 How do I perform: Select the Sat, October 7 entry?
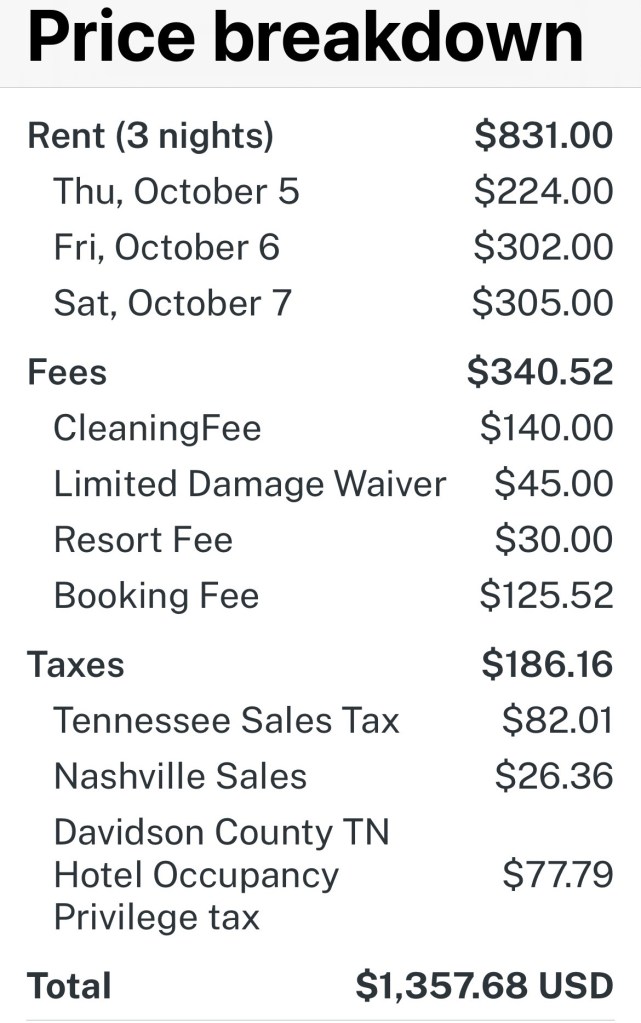[x=172, y=303]
